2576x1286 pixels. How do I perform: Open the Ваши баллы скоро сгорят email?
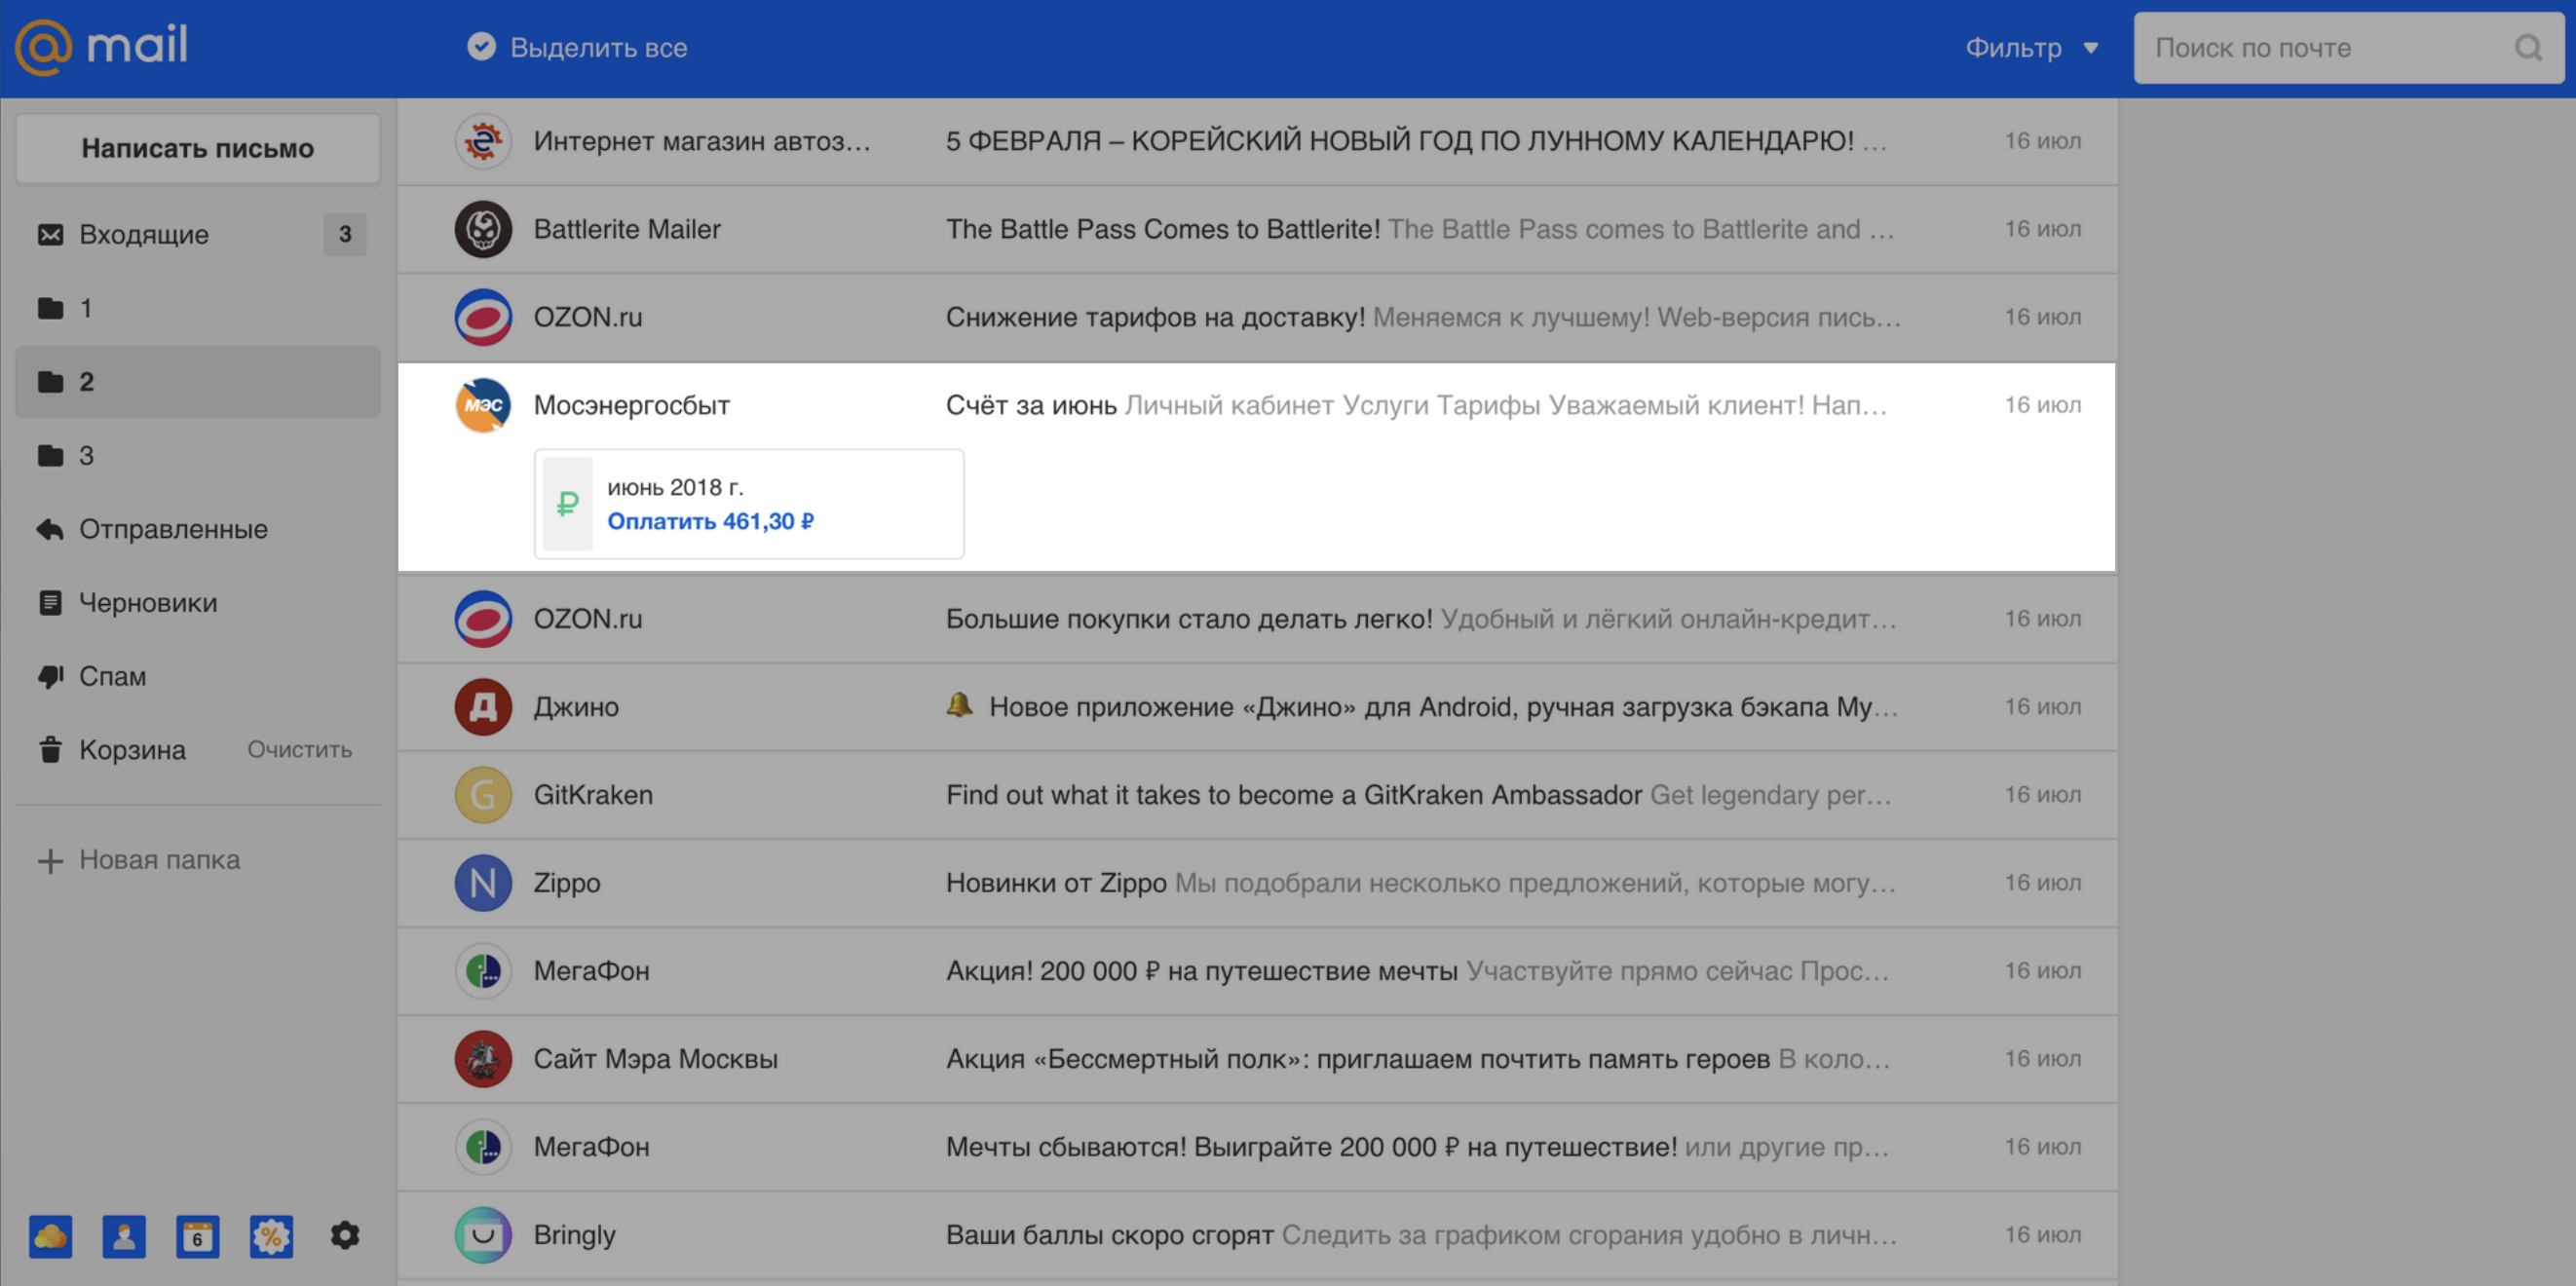[1256, 1235]
